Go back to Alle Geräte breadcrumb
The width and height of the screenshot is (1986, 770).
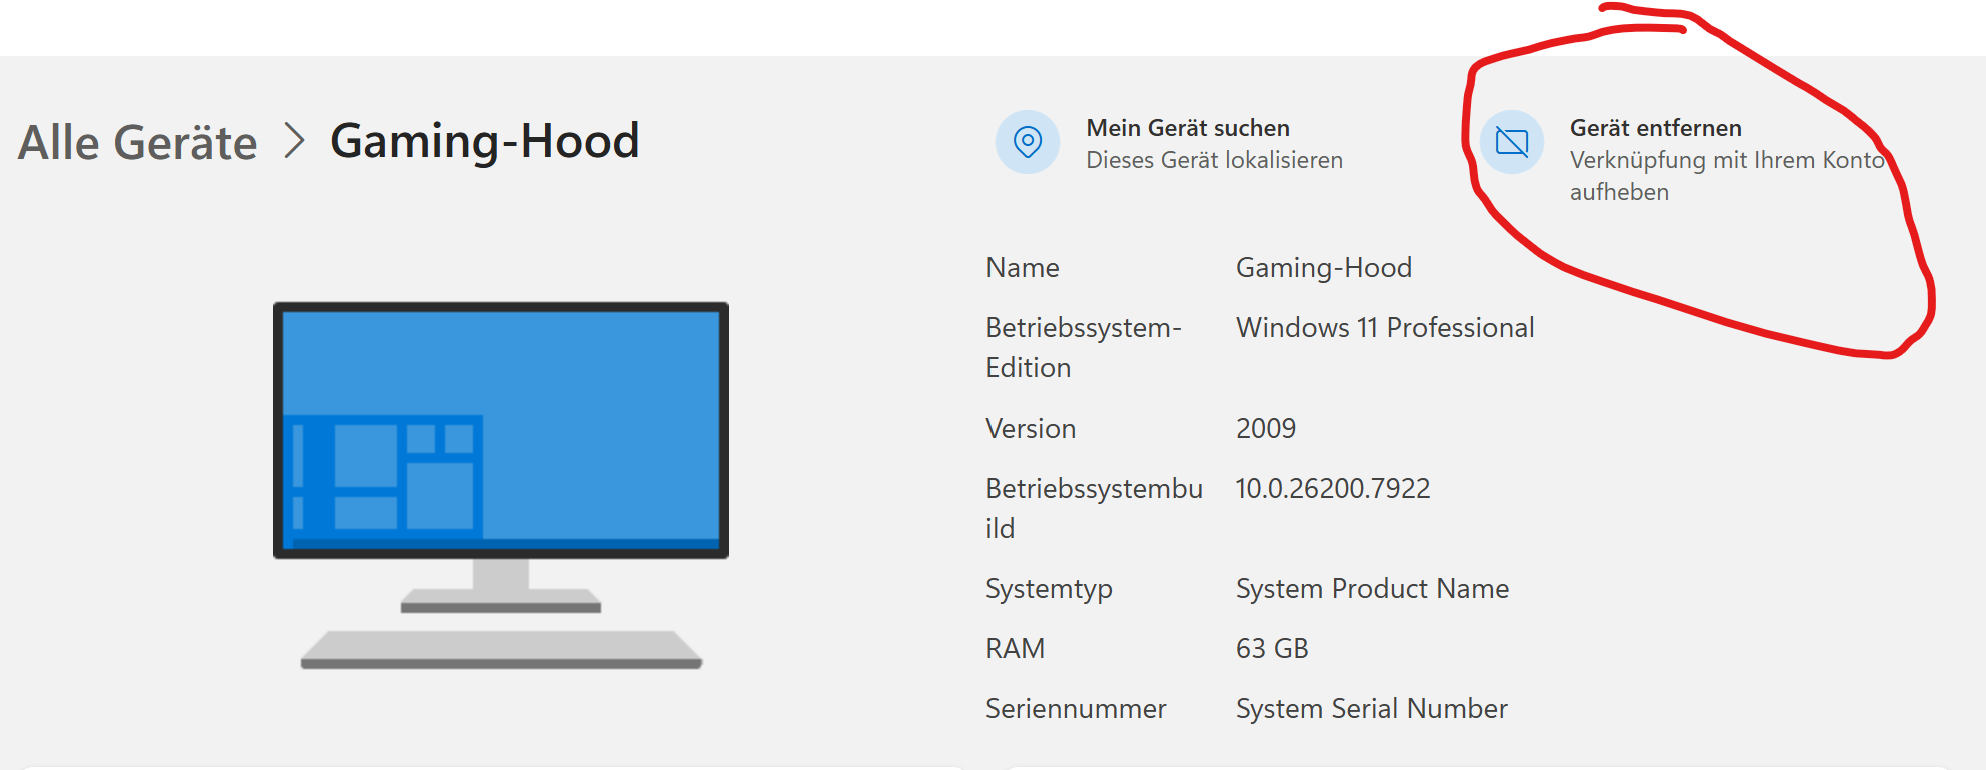(x=138, y=142)
